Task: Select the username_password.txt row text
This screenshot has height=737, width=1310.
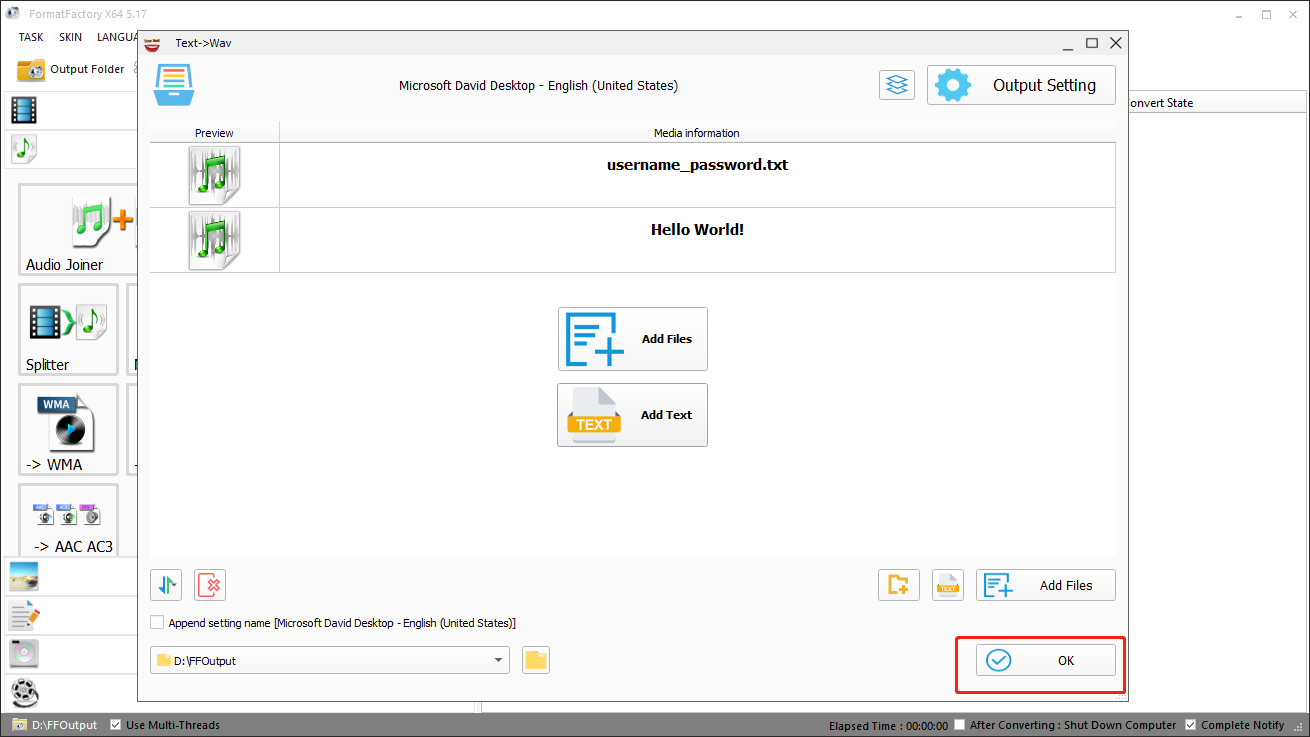Action: click(x=697, y=165)
